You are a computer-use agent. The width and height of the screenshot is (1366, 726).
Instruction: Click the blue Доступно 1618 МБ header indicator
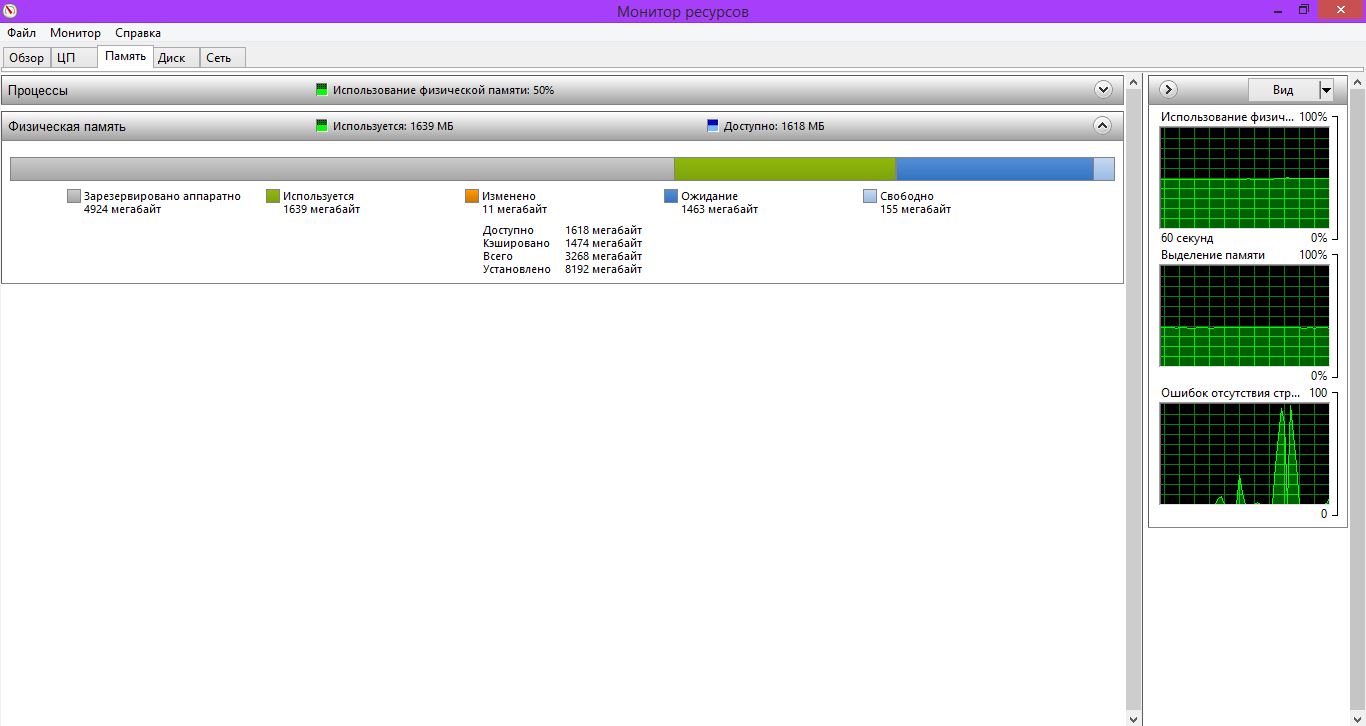coord(712,126)
